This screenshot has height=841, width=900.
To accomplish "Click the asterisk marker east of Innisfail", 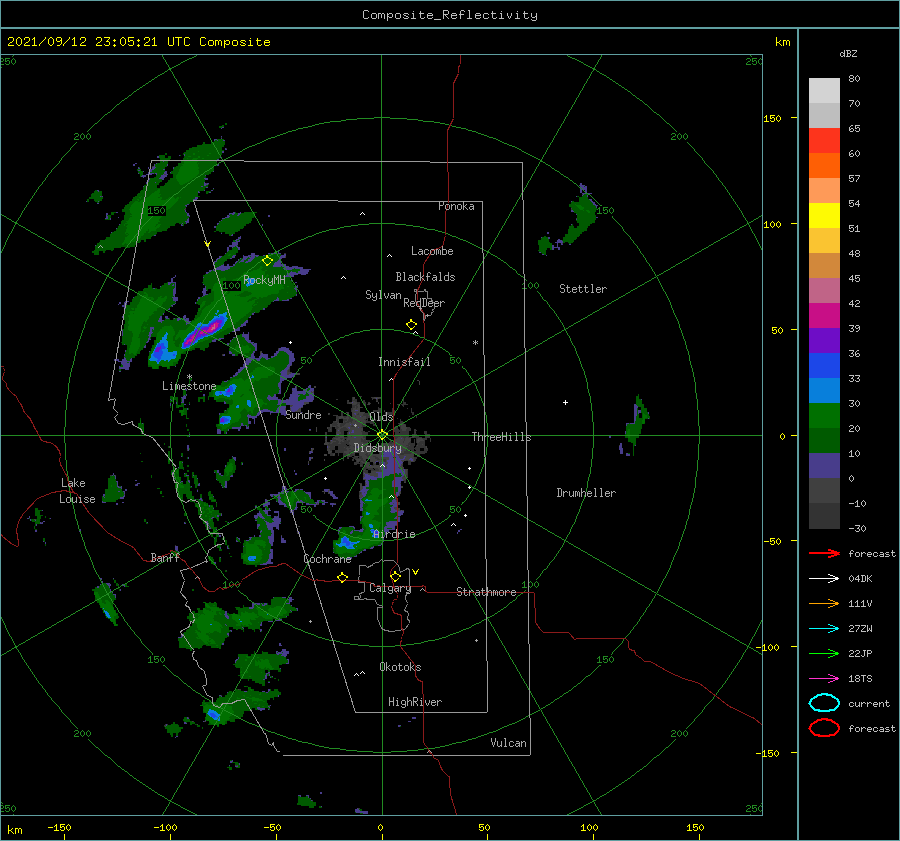I will [475, 343].
